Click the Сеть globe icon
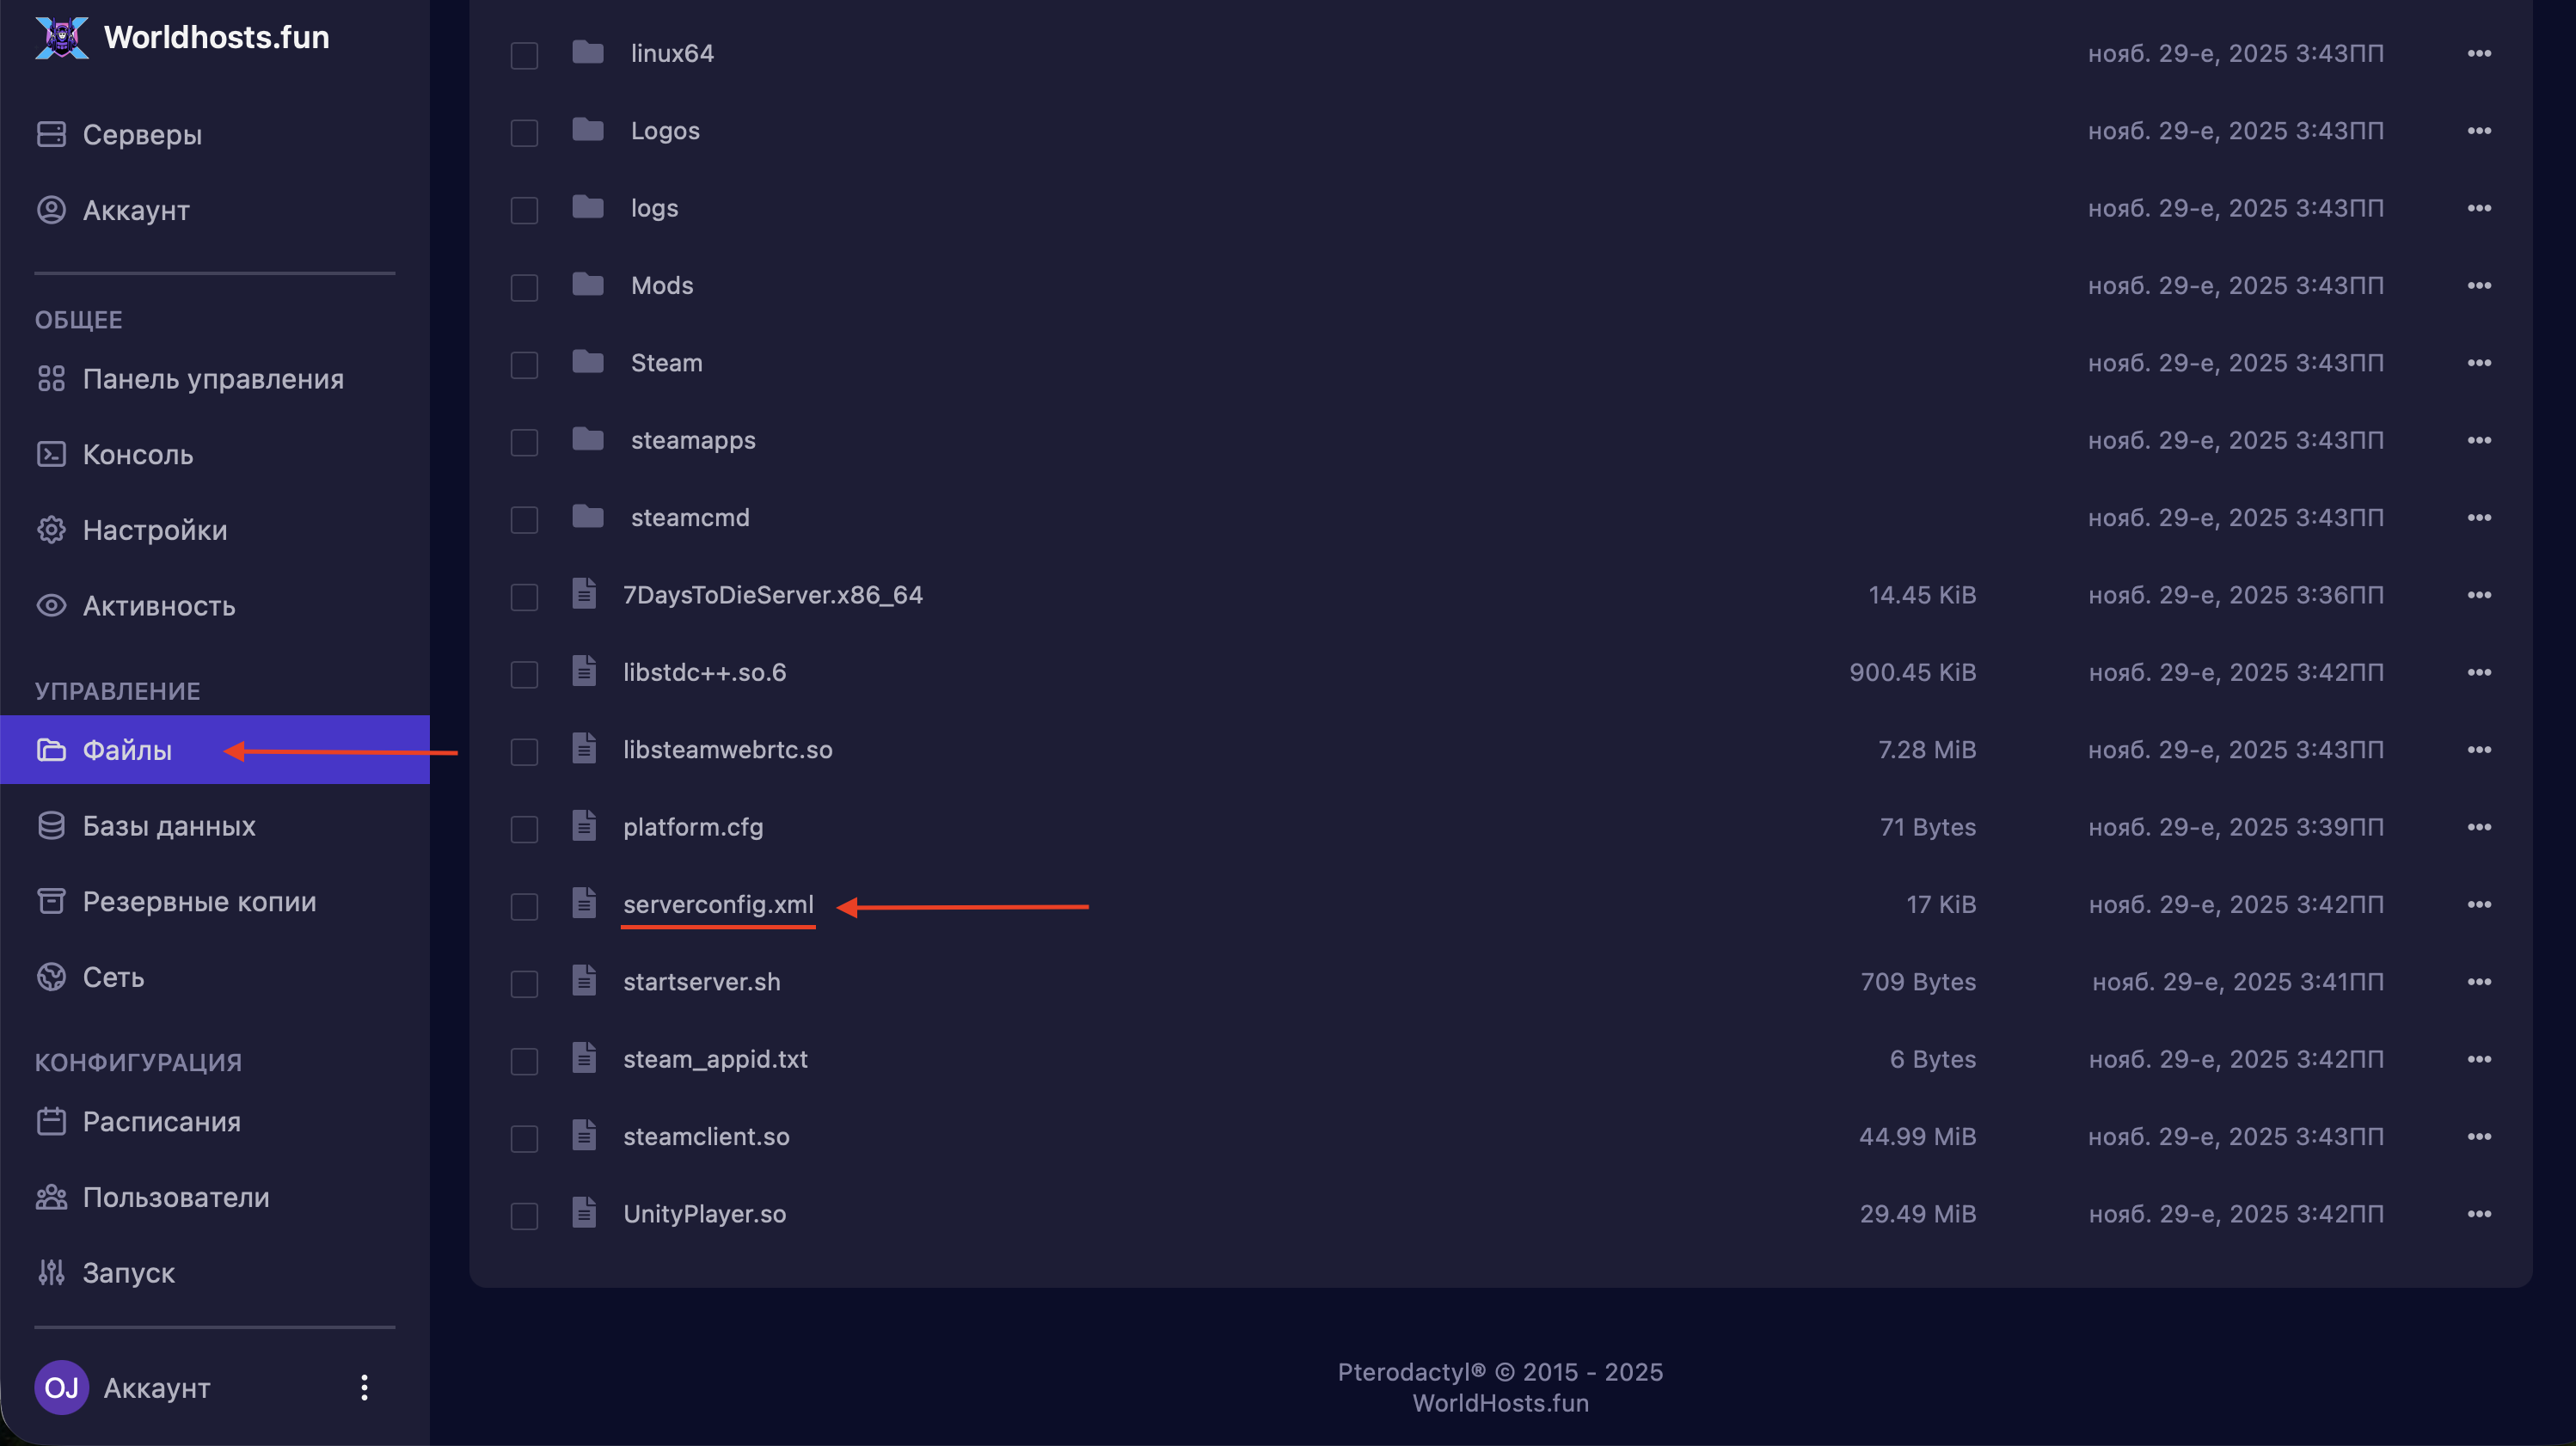 pyautogui.click(x=51, y=977)
